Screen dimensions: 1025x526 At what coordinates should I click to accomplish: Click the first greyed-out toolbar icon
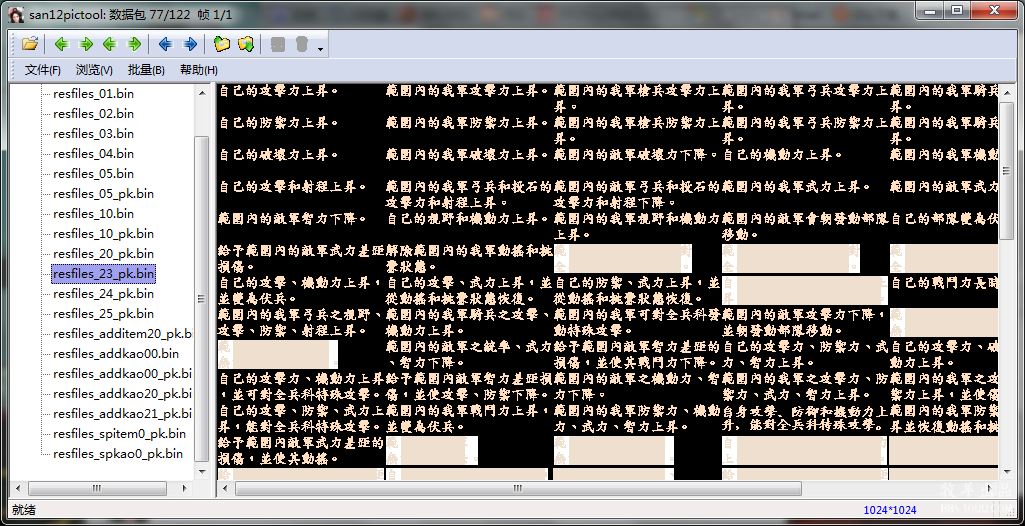coord(278,44)
